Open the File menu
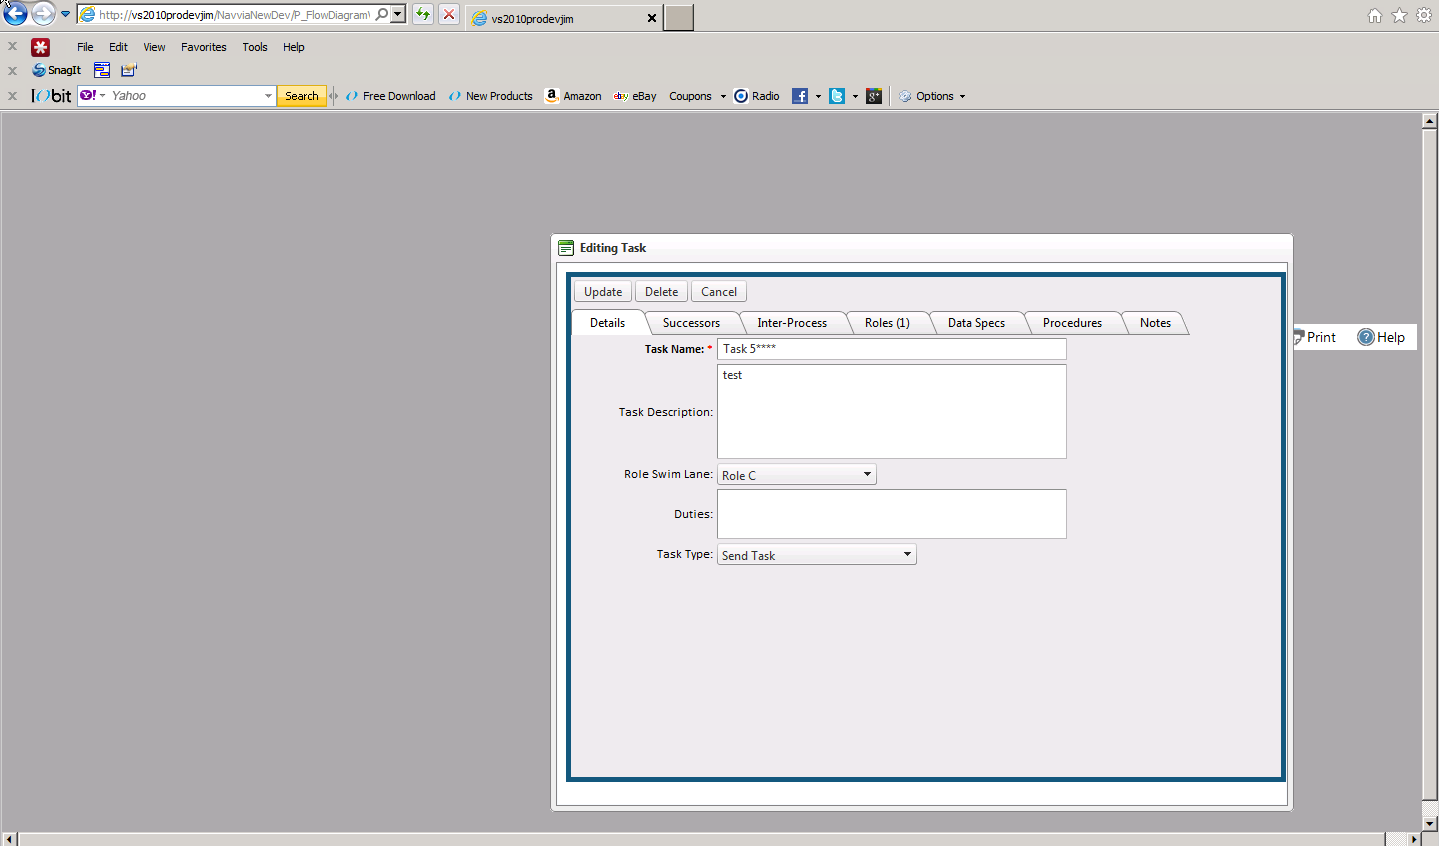Viewport: 1439px width, 846px height. point(85,47)
